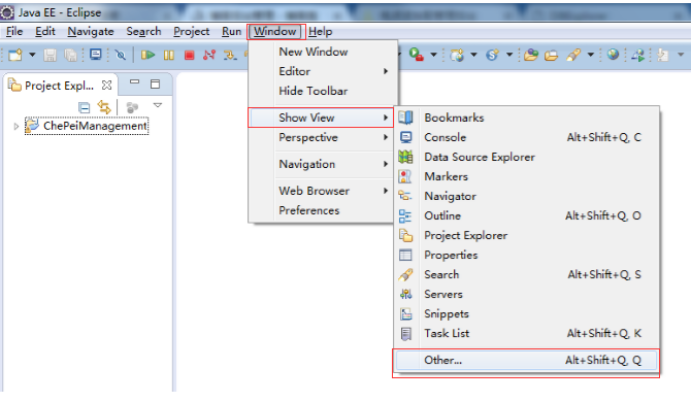Screen dimensions: 692x403
Task: Open dropdown next to blue S icon
Action: pyautogui.click(x=509, y=55)
